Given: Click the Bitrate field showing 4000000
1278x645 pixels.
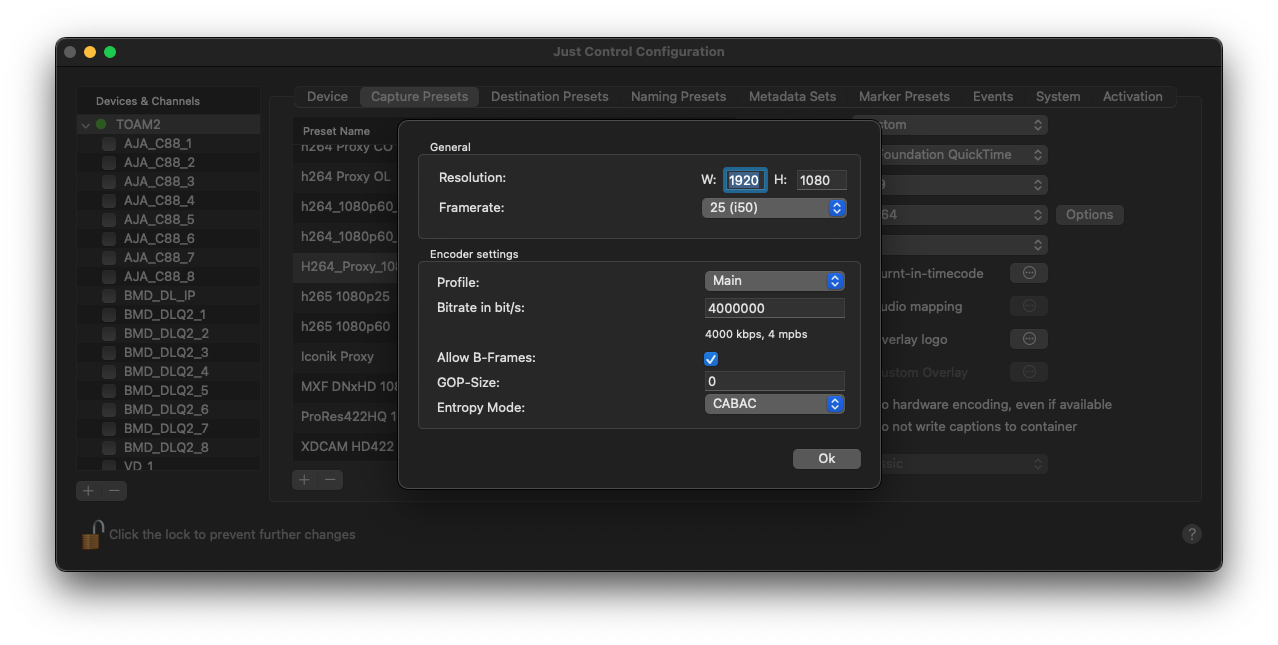Looking at the screenshot, I should click(x=775, y=308).
